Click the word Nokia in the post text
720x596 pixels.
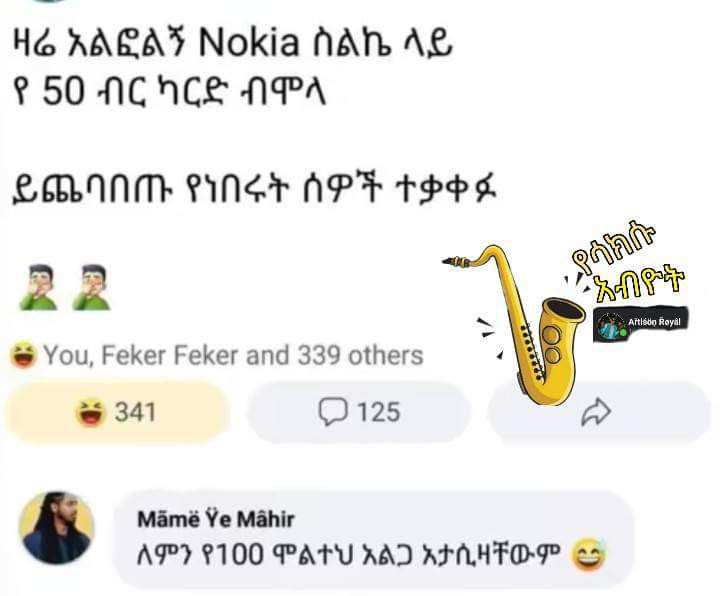click(x=249, y=44)
